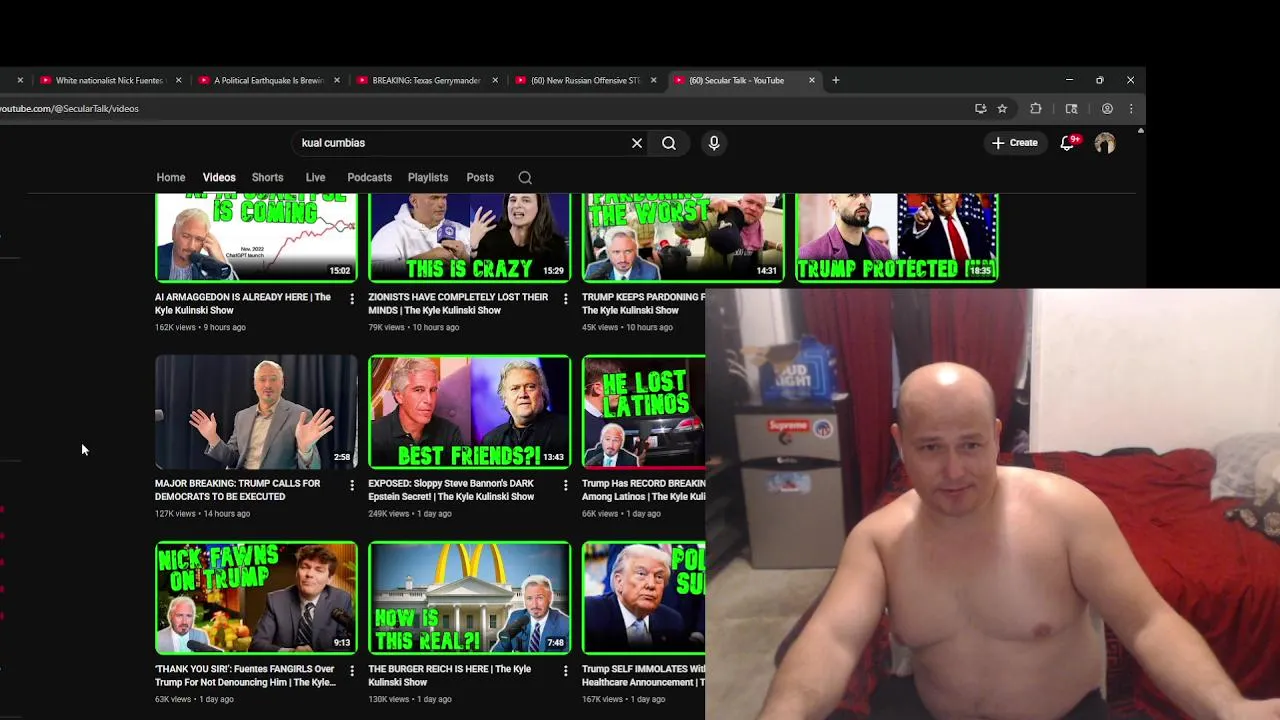Open options for Fuentes FANGIRLS video

click(x=352, y=671)
